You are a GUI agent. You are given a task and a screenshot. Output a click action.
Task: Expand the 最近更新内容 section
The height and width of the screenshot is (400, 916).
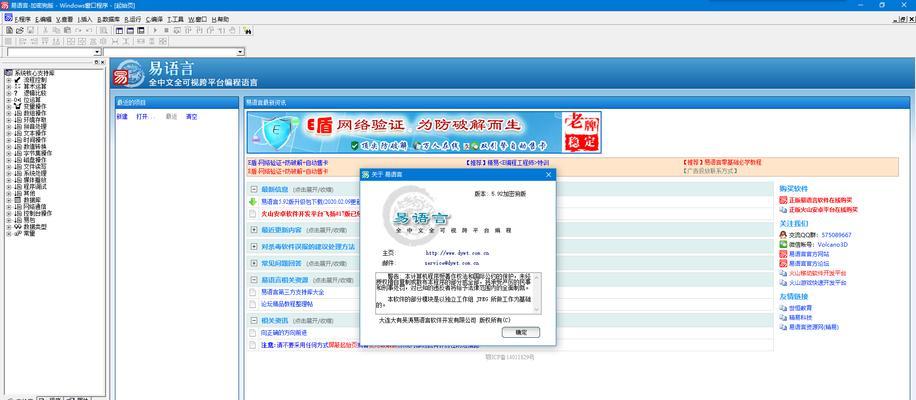point(254,229)
